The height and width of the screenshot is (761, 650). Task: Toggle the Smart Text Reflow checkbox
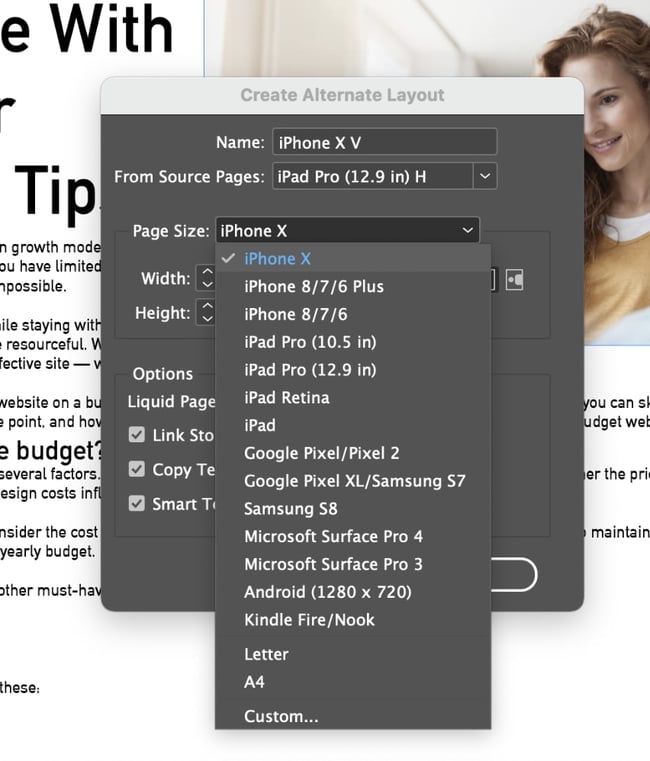[x=137, y=503]
